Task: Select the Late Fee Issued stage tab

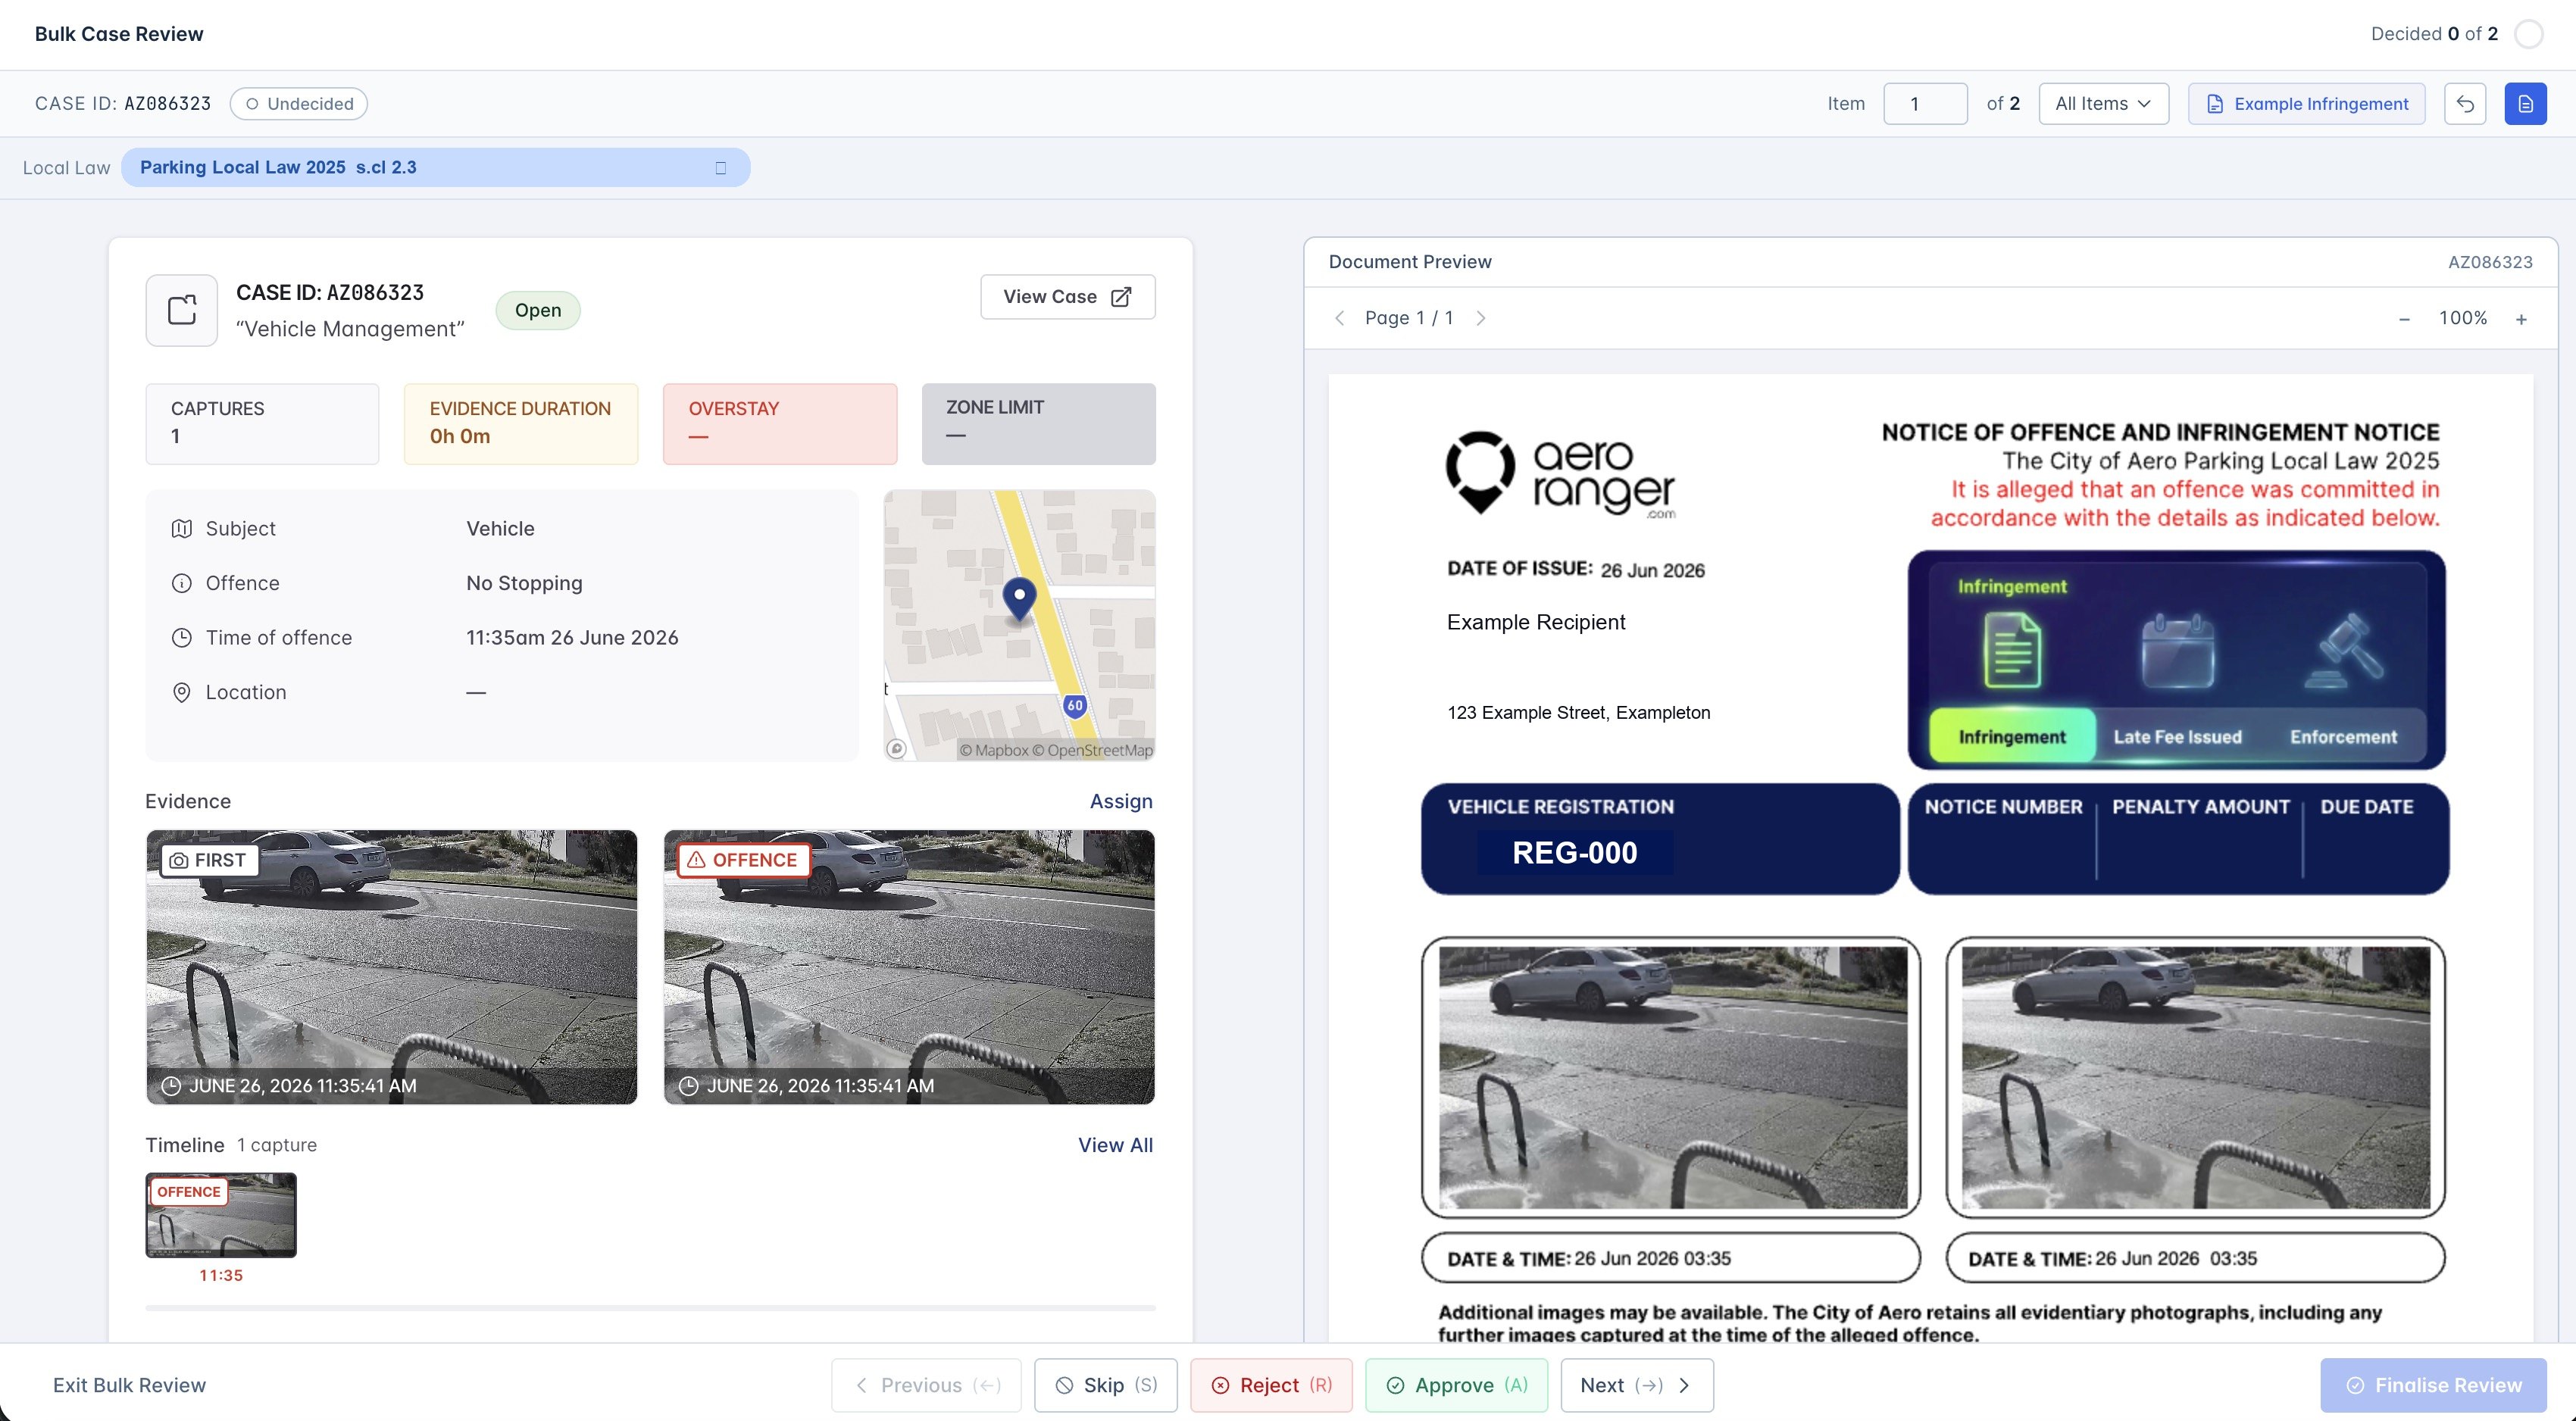Action: click(x=2177, y=737)
